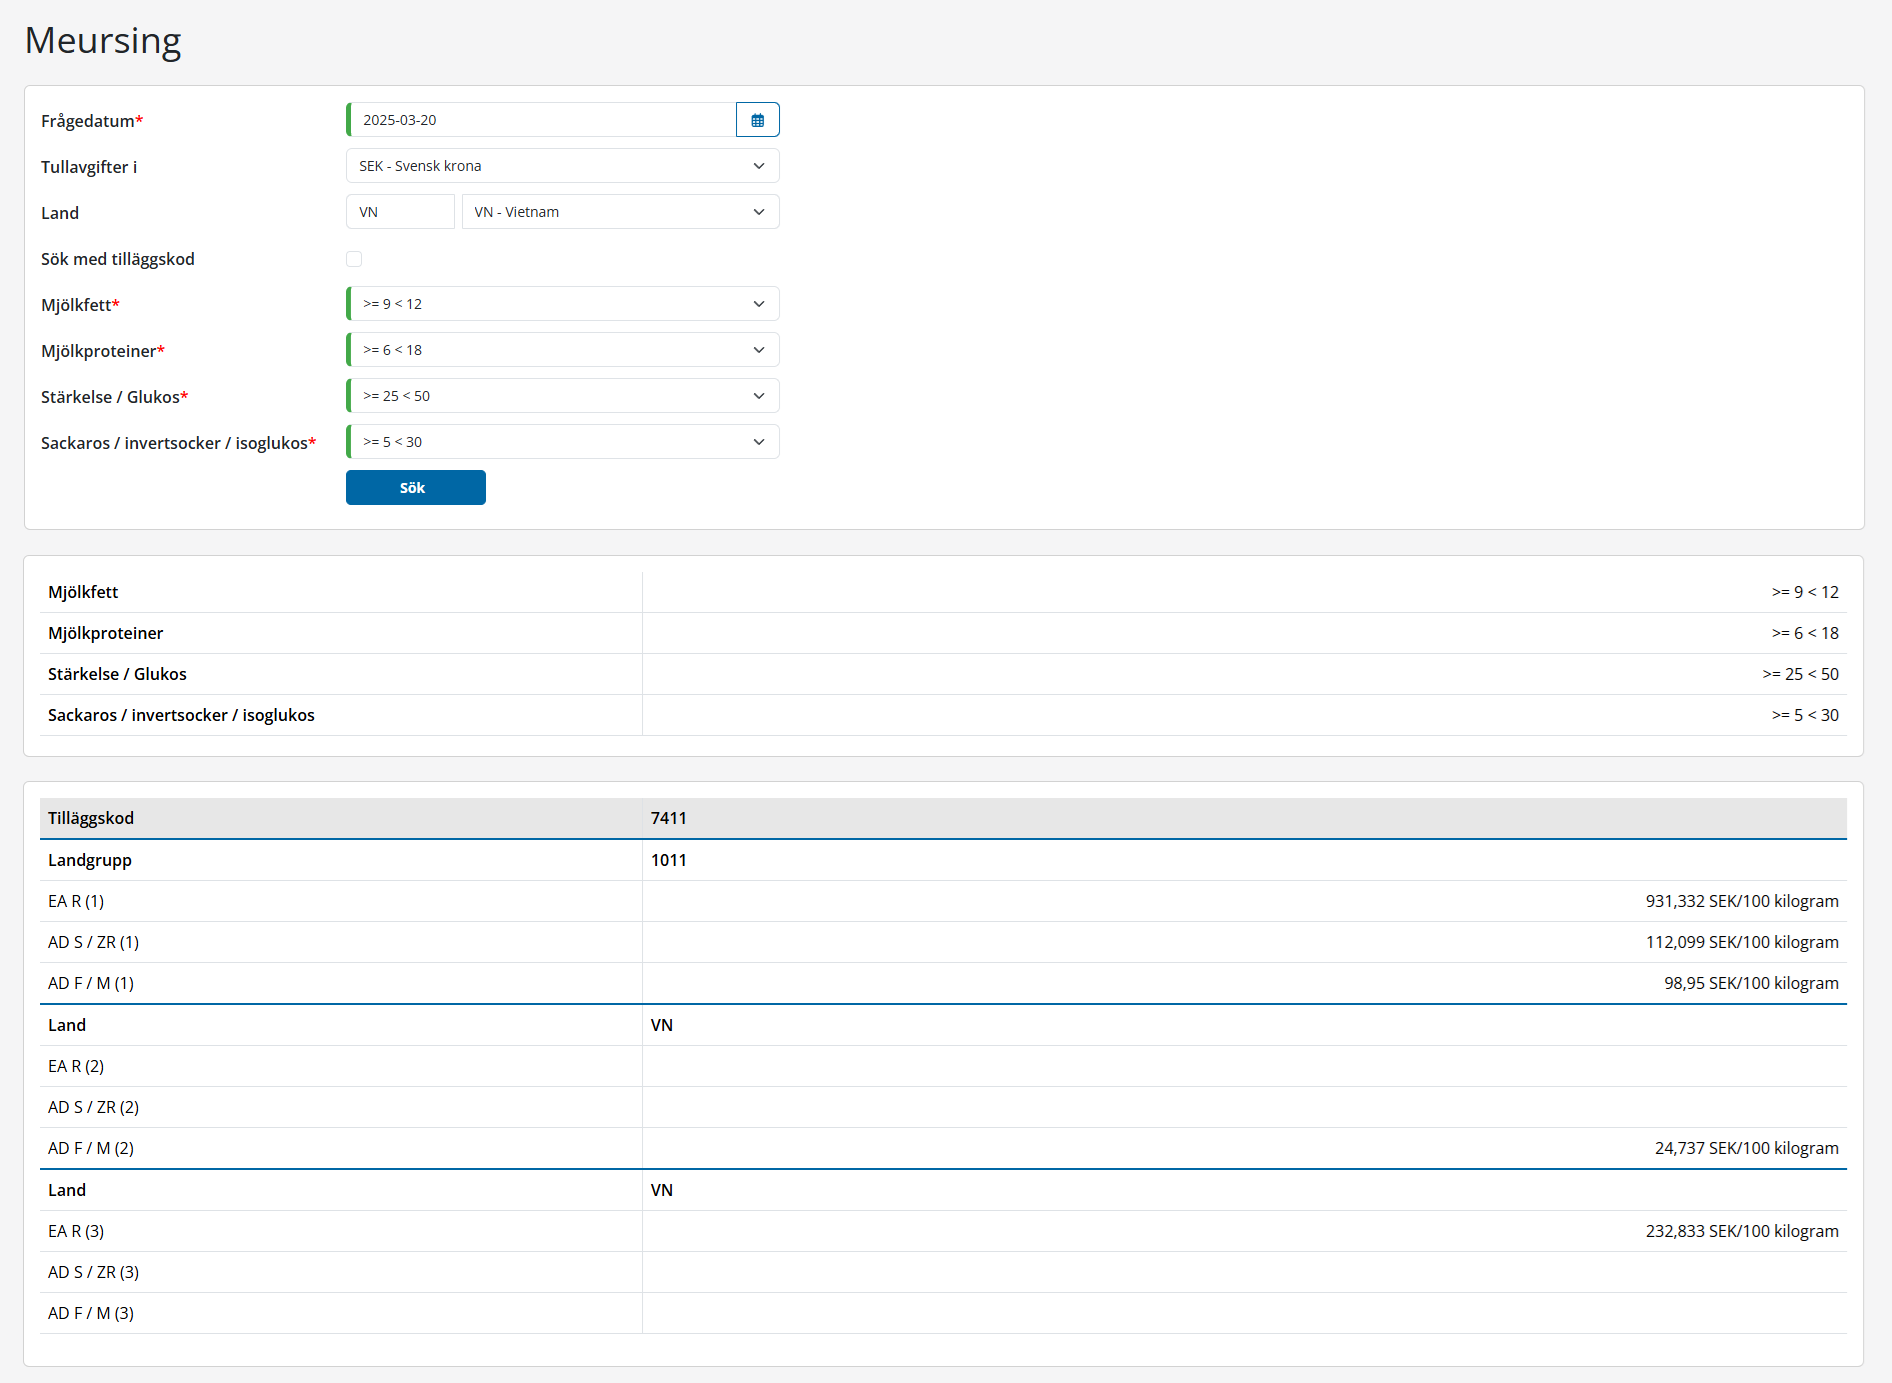This screenshot has height=1383, width=1892.
Task: Click the Meursing page heading
Action: click(103, 41)
